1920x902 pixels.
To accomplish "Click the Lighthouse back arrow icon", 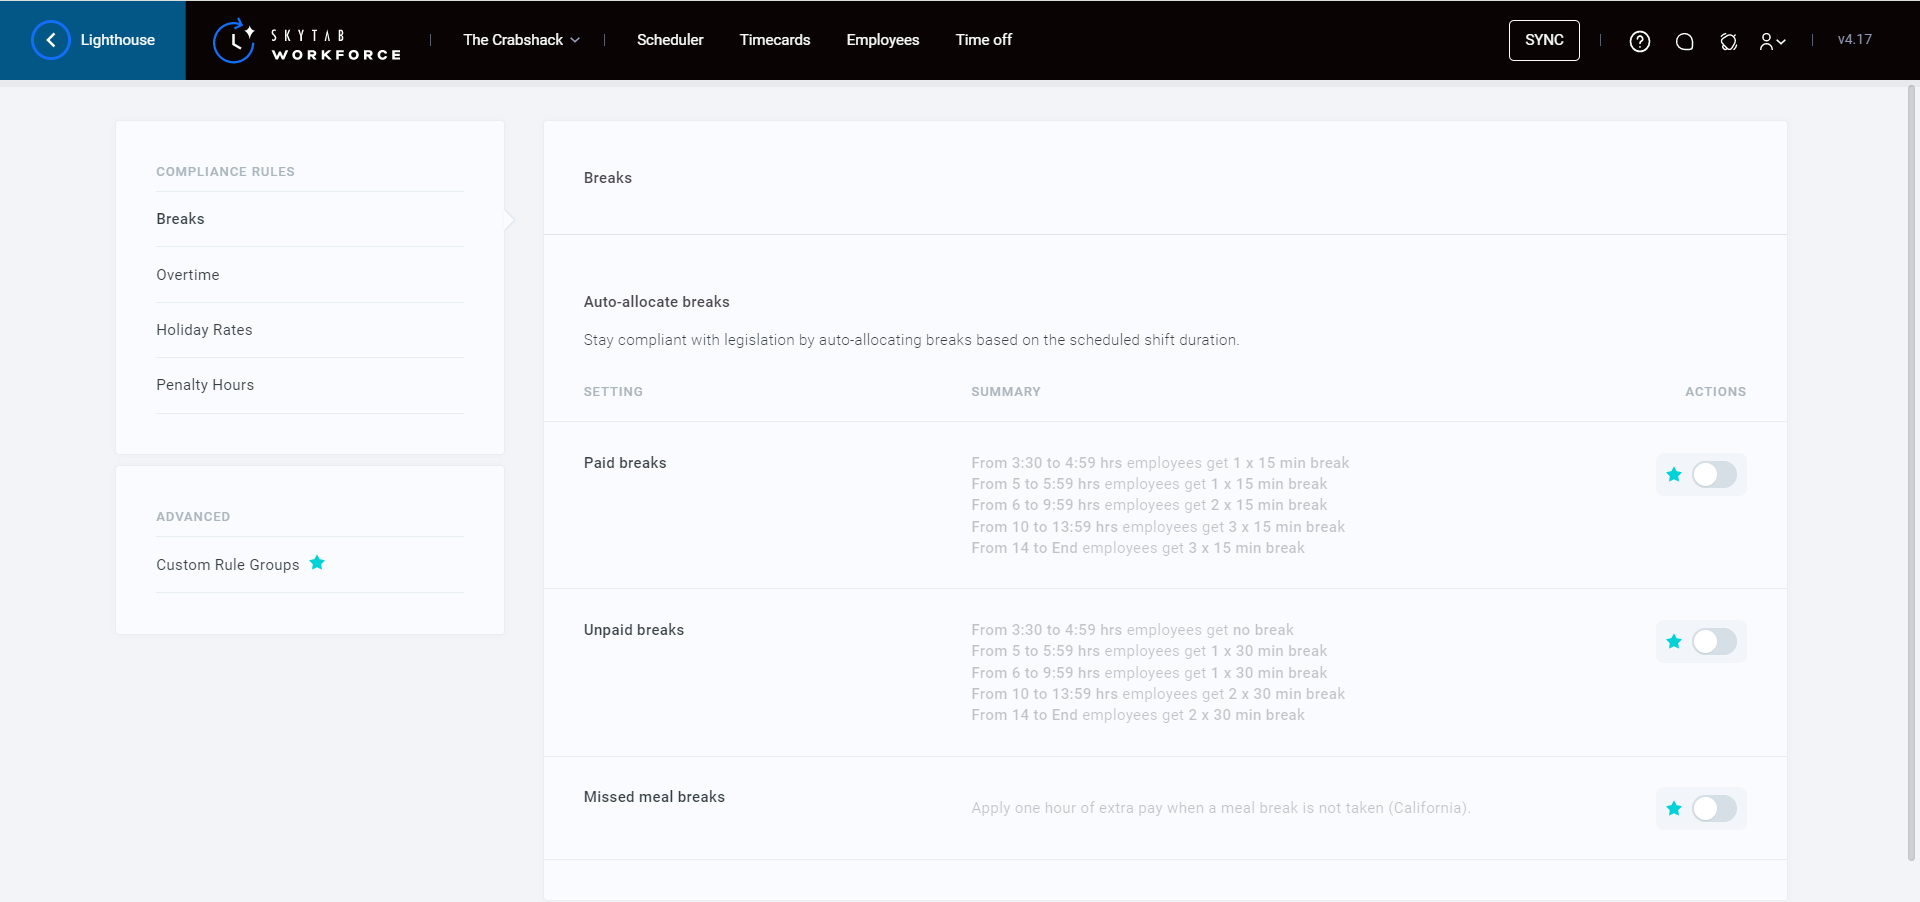I will [51, 40].
